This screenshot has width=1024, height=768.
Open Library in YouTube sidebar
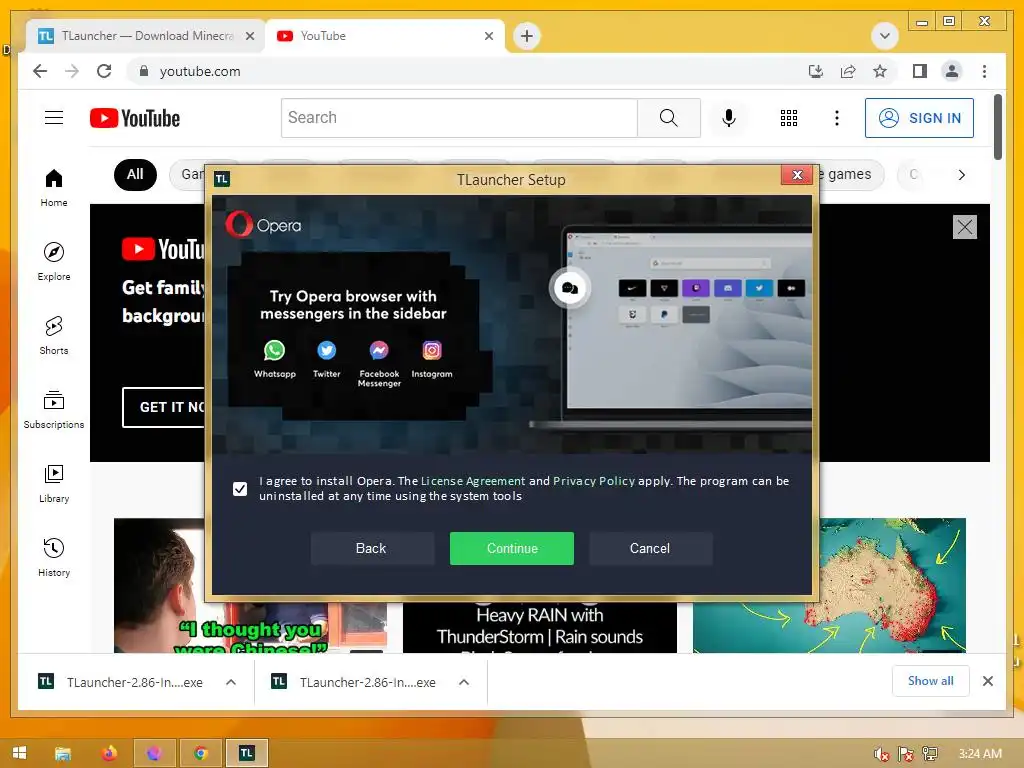pyautogui.click(x=54, y=483)
